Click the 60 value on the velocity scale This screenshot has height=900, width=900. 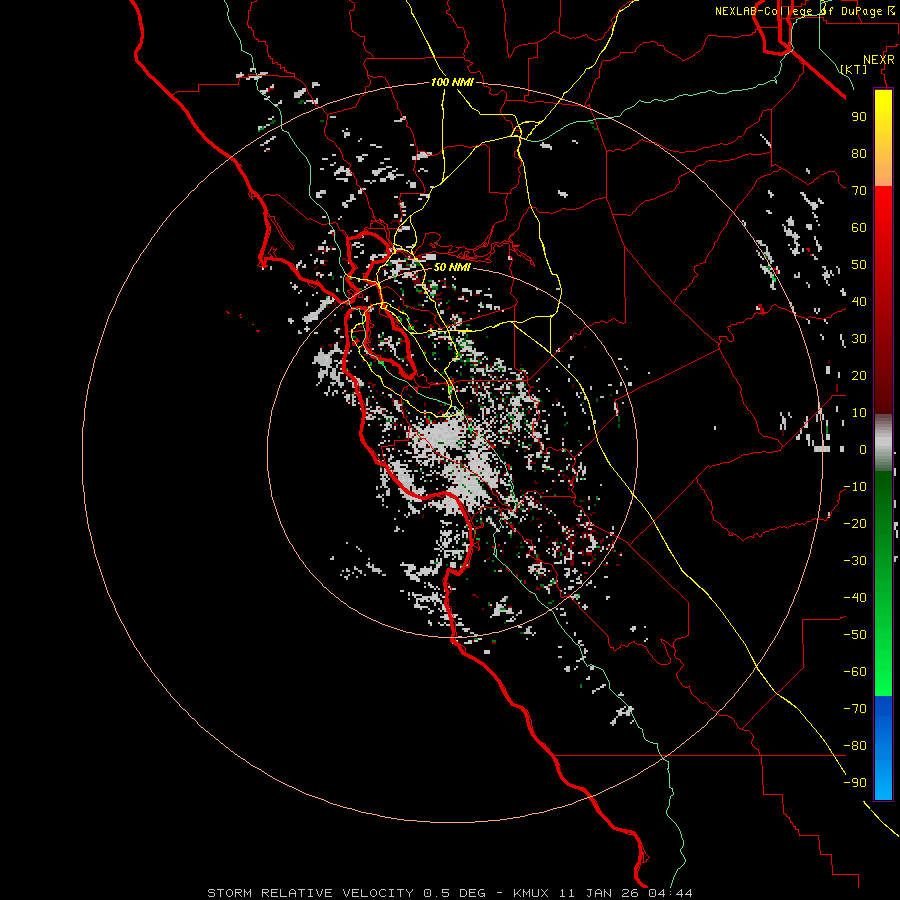859,228
